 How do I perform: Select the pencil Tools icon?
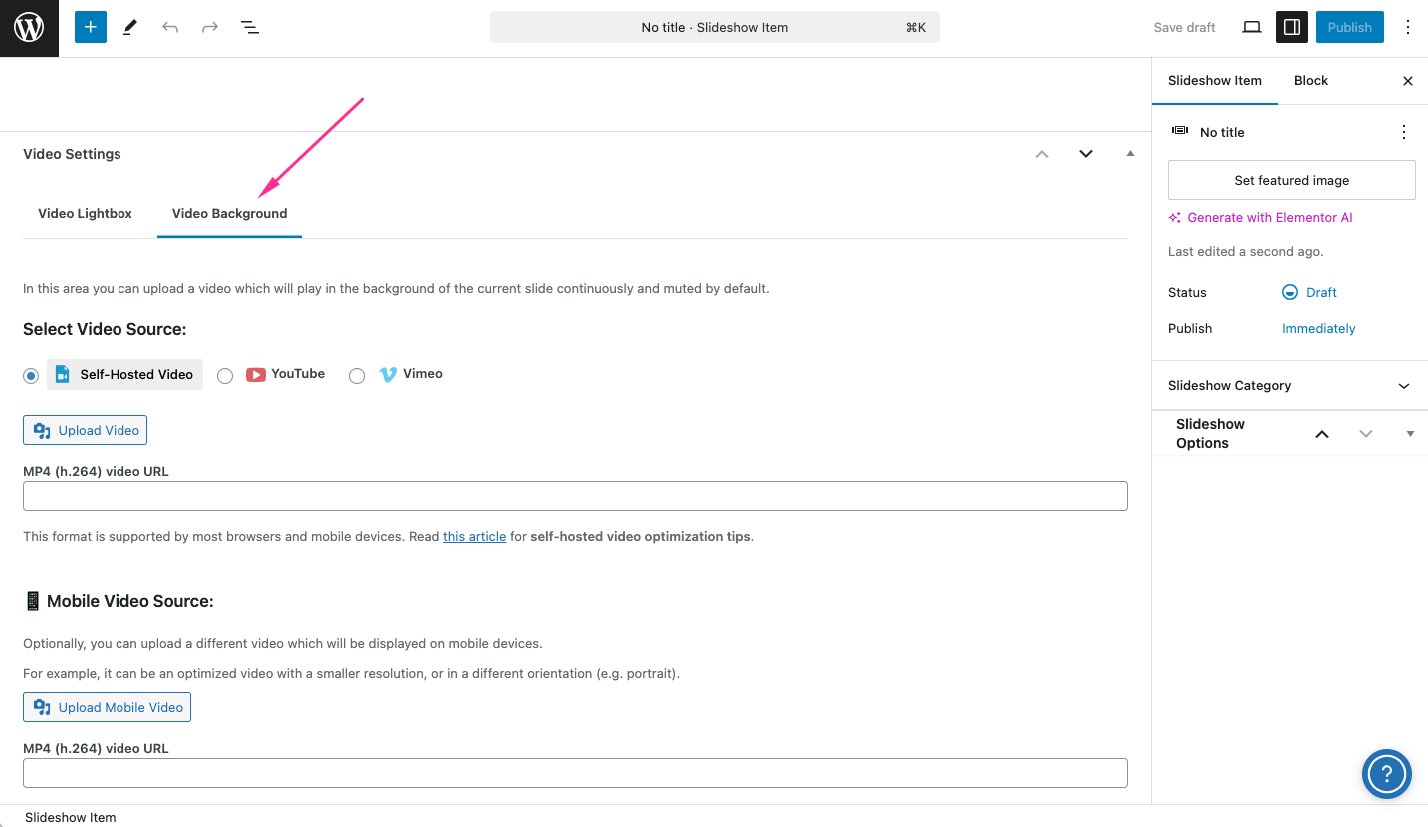(x=130, y=27)
